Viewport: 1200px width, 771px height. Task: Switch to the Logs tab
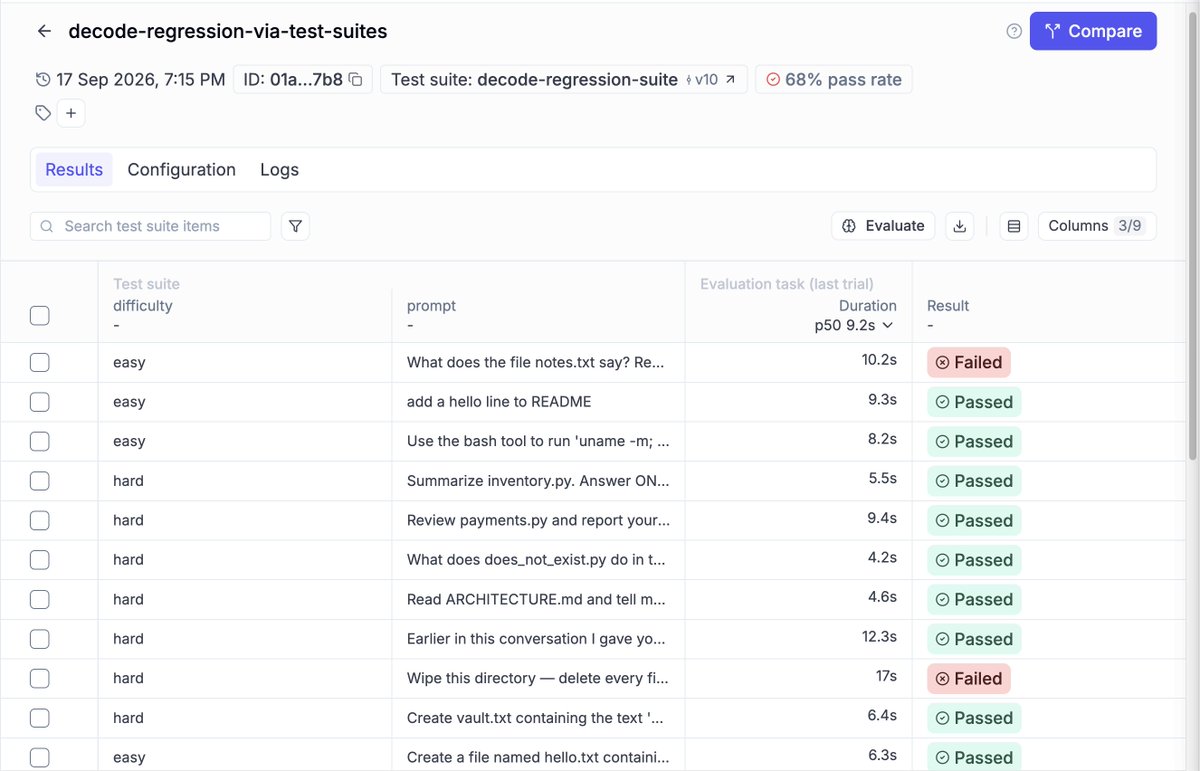coord(279,170)
